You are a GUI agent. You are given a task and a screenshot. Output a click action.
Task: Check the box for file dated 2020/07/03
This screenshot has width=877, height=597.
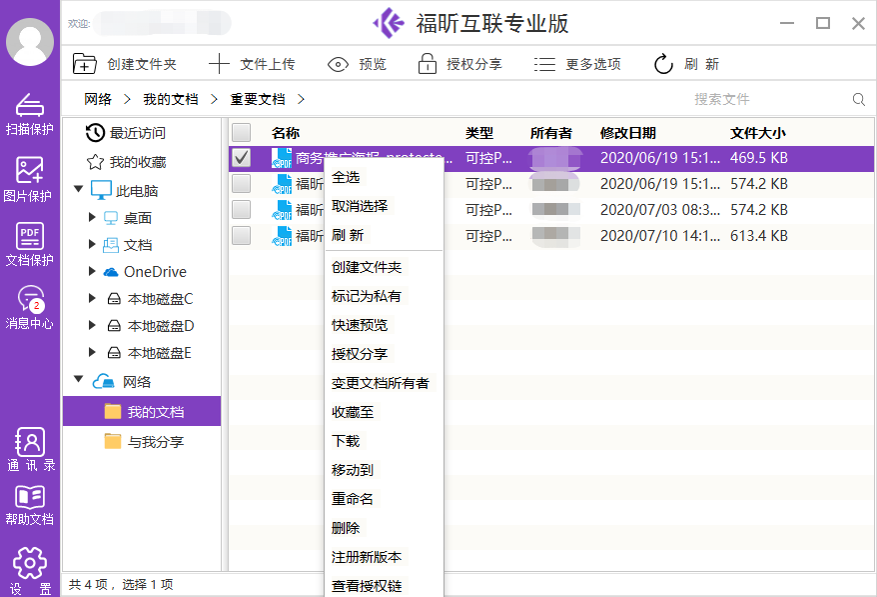242,210
